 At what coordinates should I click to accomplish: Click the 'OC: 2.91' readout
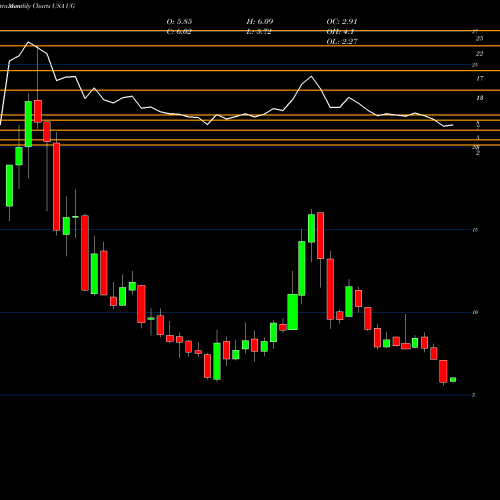(x=342, y=22)
